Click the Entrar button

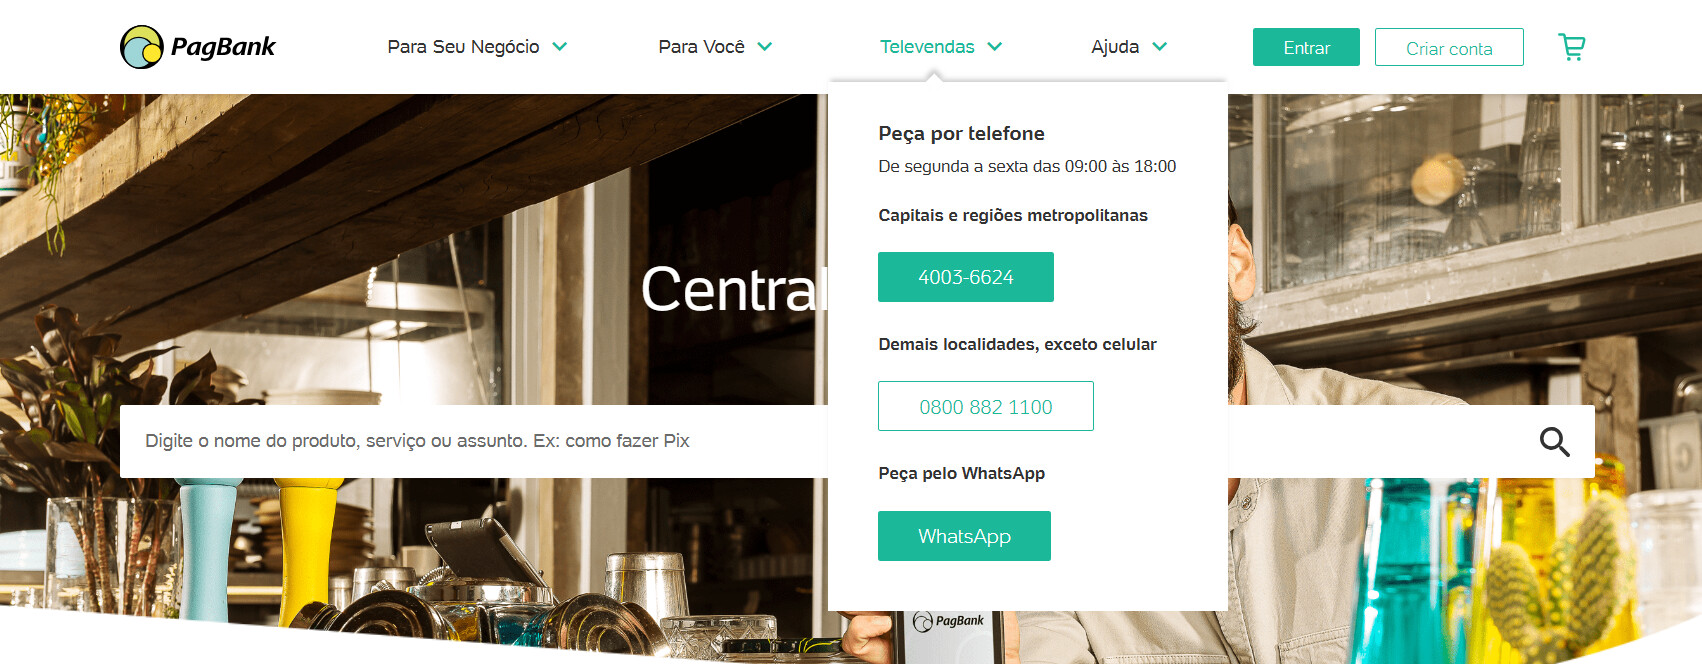(x=1306, y=47)
